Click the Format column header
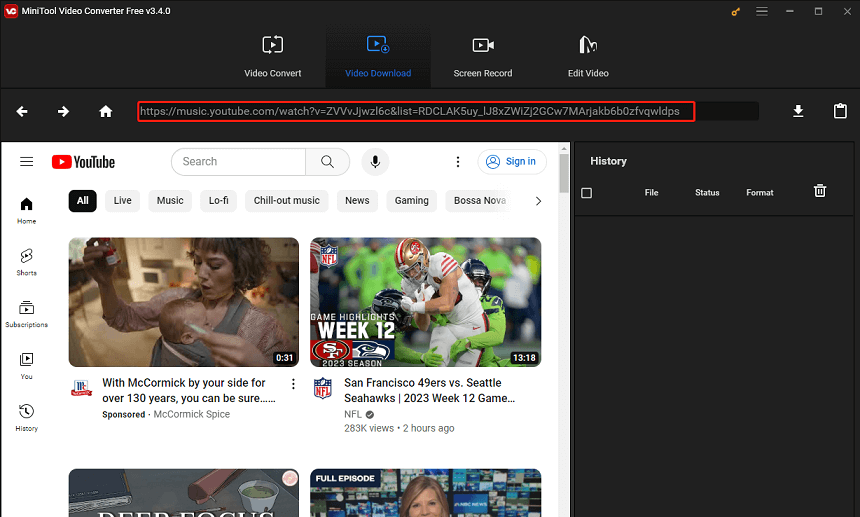Screen dimensions: 860x517 tap(760, 192)
